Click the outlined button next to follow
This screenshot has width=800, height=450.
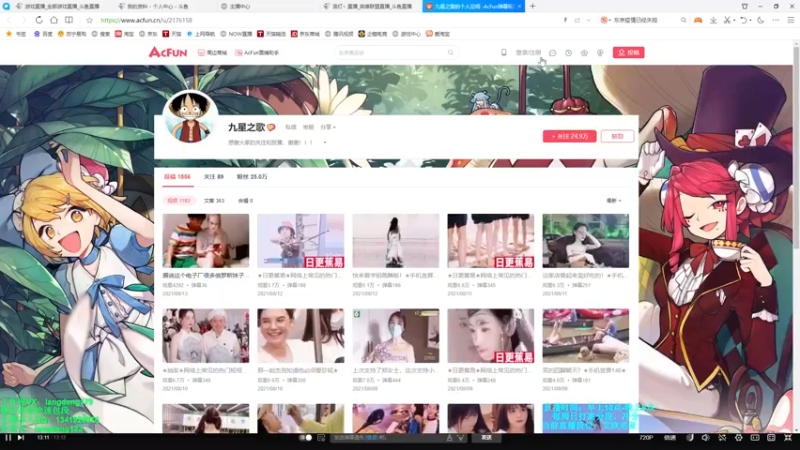[x=617, y=136]
